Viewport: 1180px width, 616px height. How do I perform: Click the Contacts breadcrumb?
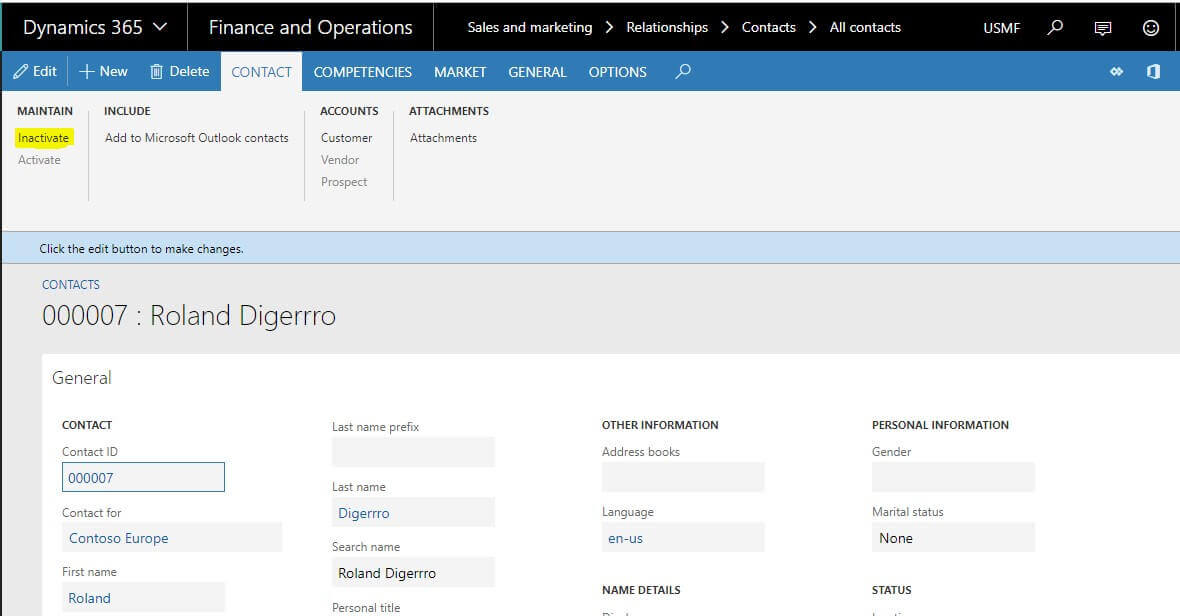[768, 27]
